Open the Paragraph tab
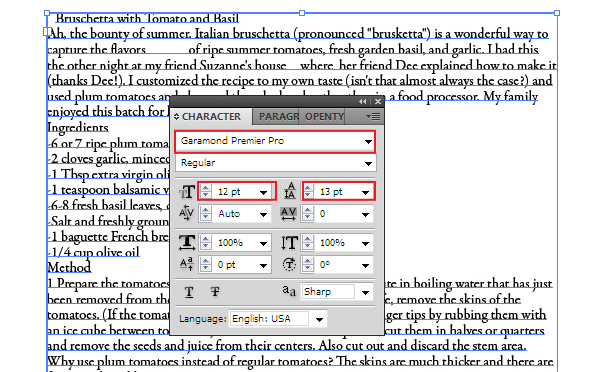Viewport: 600px width, 372px height. coord(279,116)
